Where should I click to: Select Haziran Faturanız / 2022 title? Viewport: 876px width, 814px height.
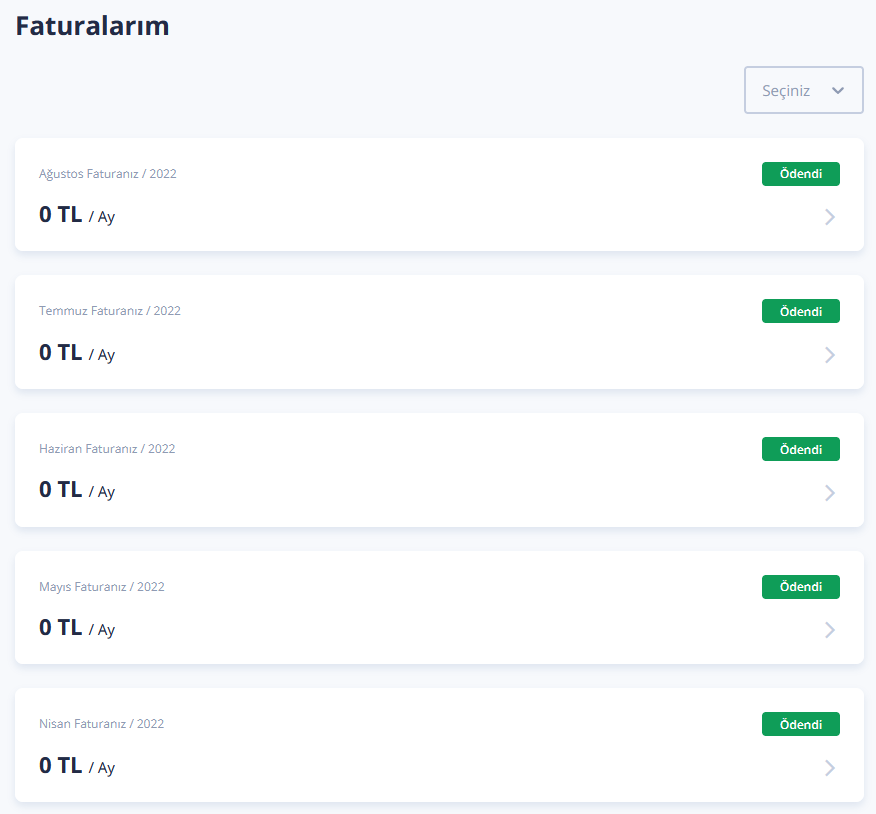click(107, 449)
